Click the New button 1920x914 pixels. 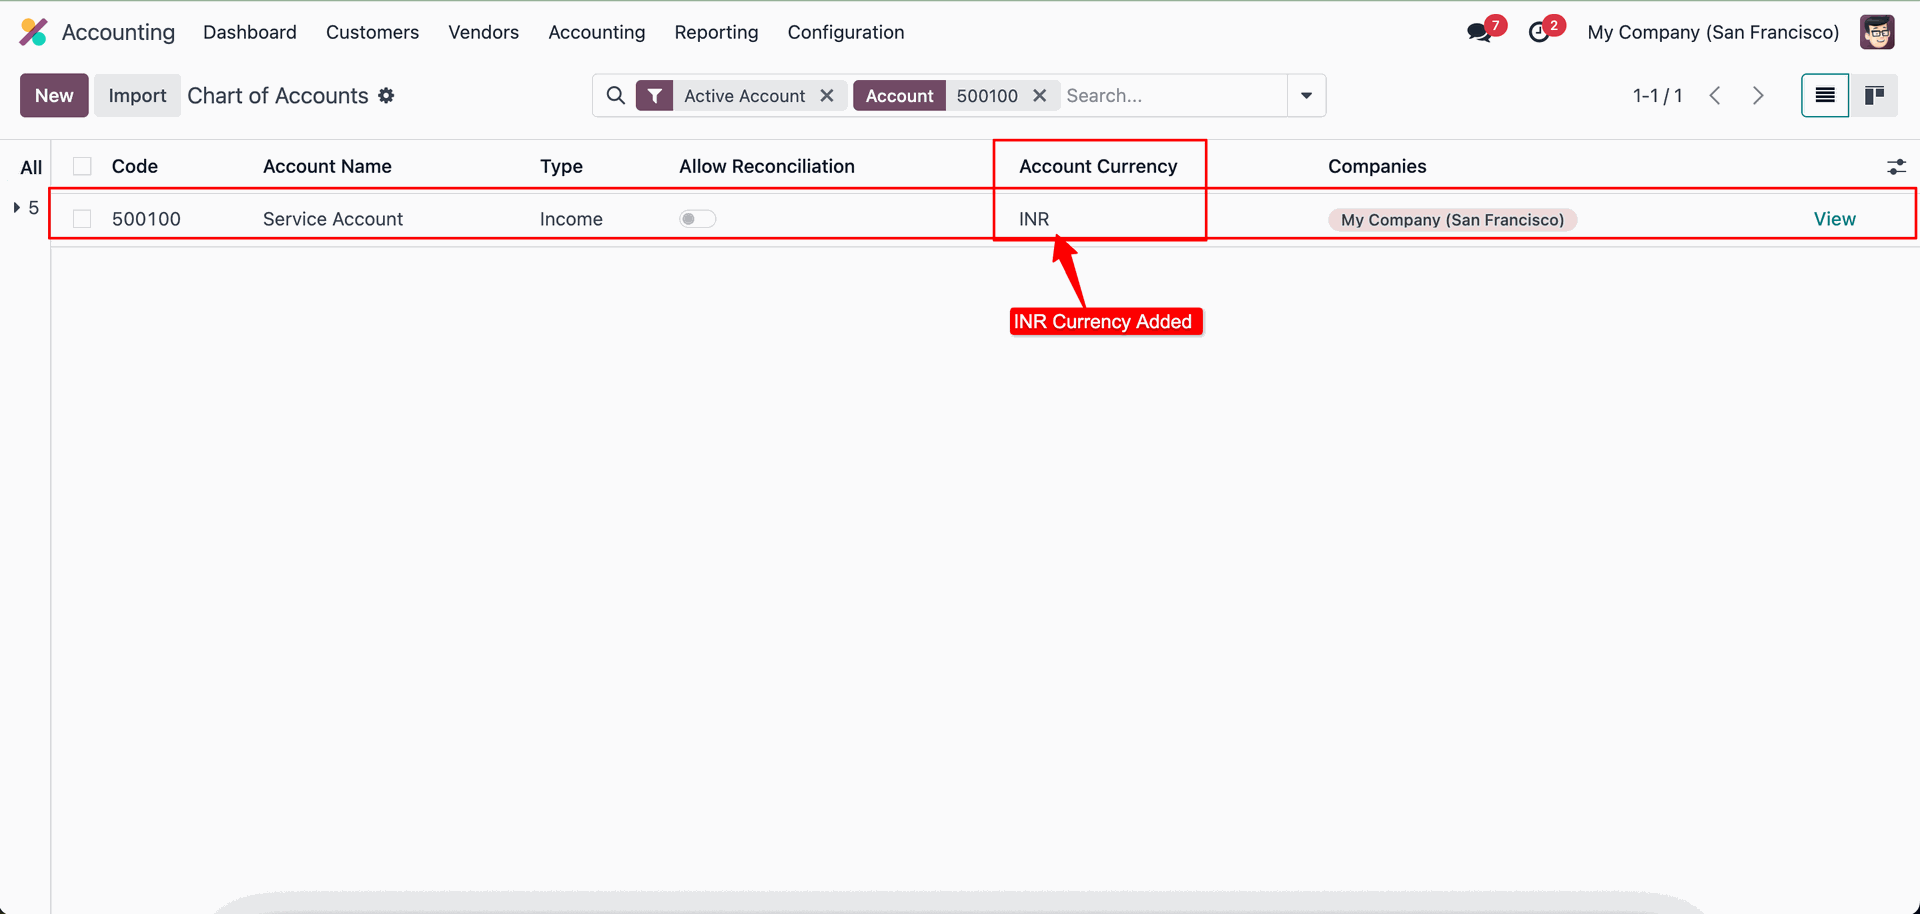(x=54, y=96)
